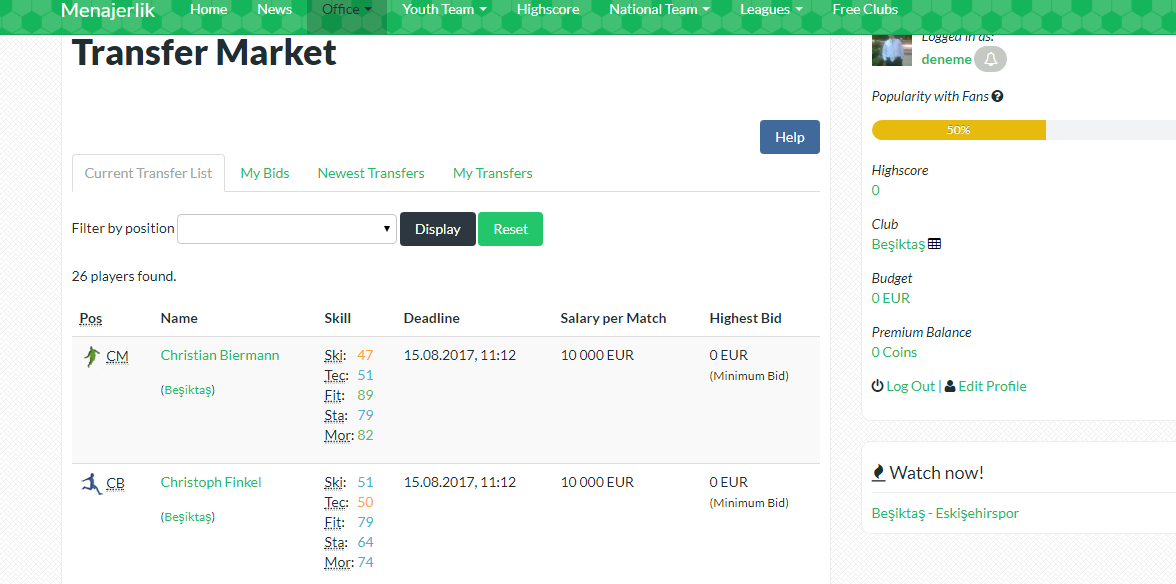Open the Filter by position dropdown
Image resolution: width=1176 pixels, height=584 pixels.
[286, 229]
